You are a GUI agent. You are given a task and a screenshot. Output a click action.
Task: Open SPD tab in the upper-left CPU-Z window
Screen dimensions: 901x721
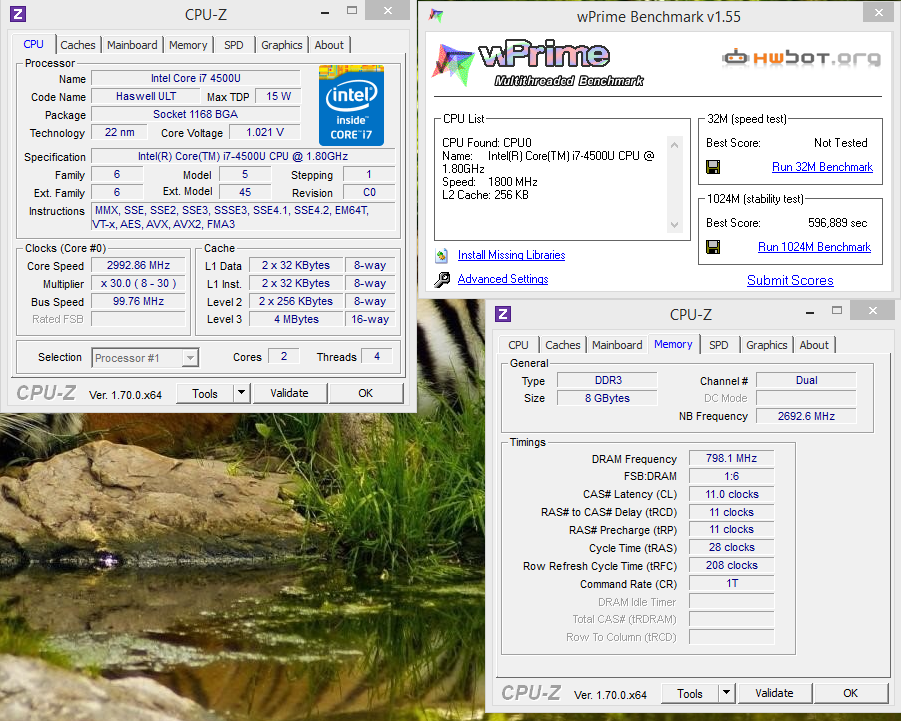click(x=233, y=45)
